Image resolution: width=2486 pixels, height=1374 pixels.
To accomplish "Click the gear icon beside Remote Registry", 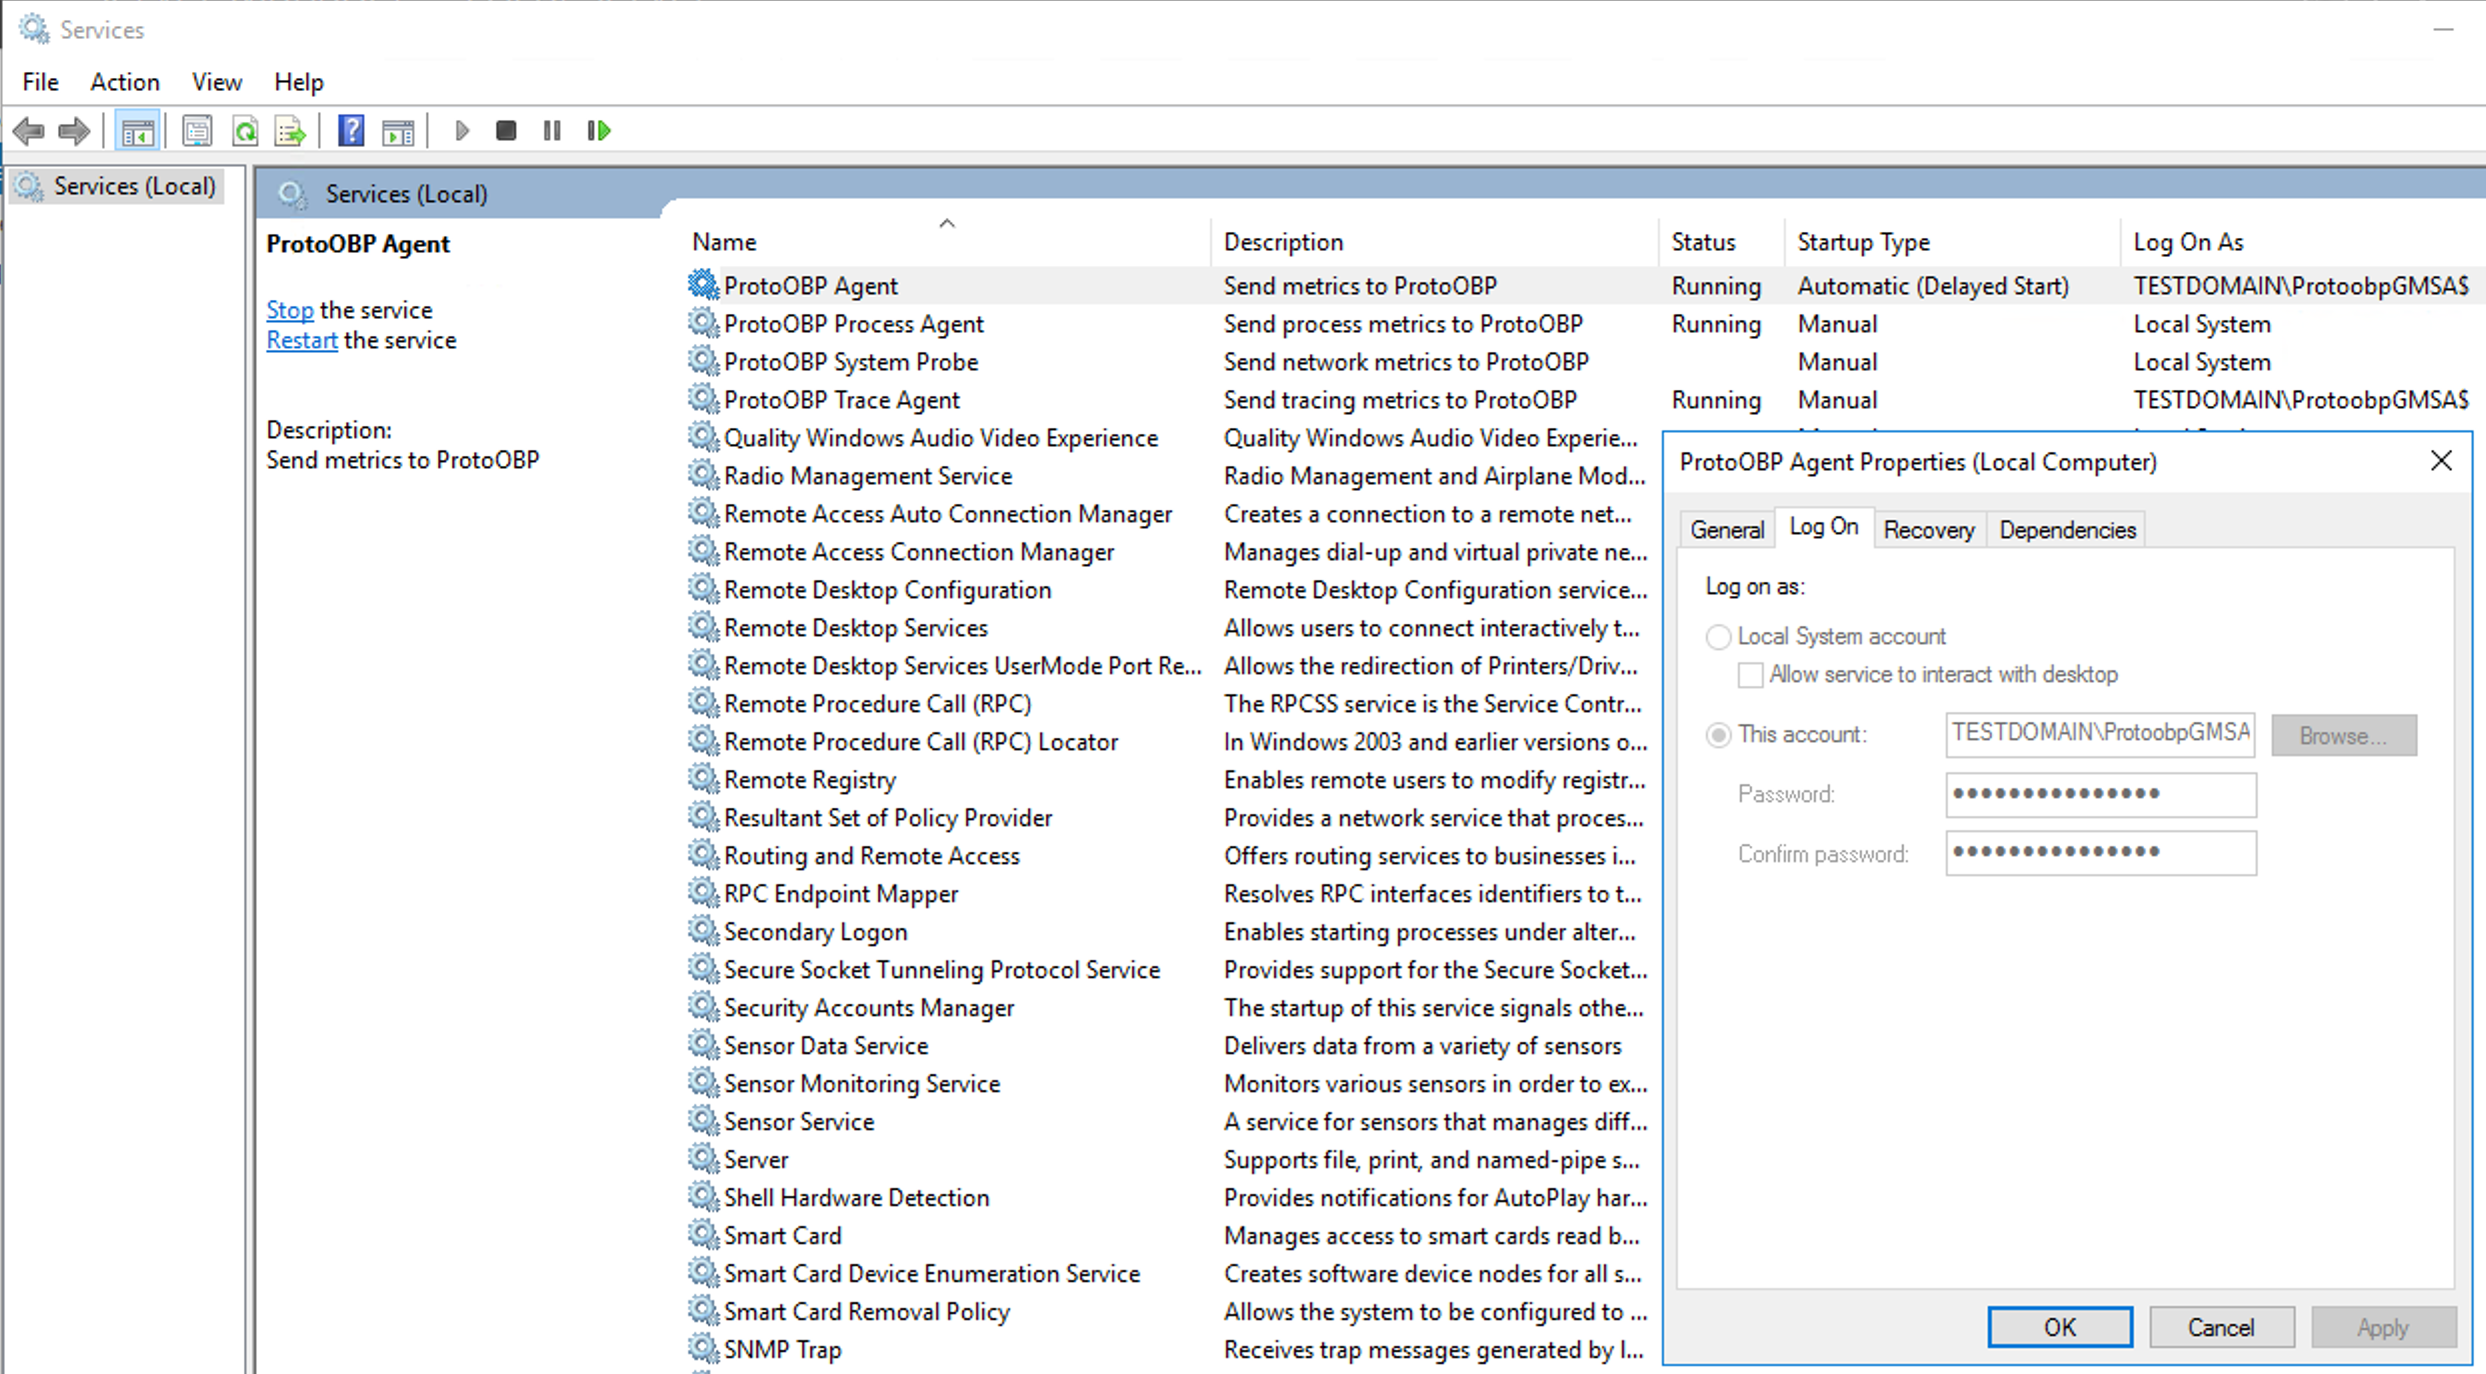I will click(703, 779).
